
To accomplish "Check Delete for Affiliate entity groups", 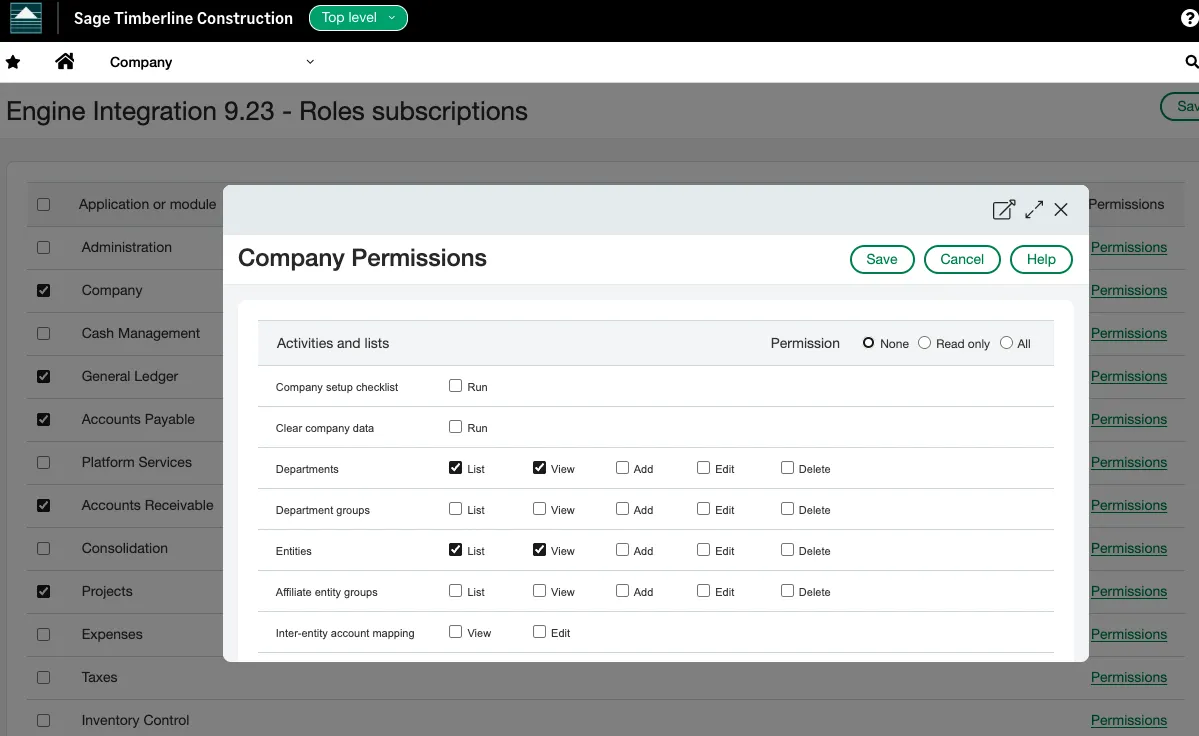I will 788,591.
